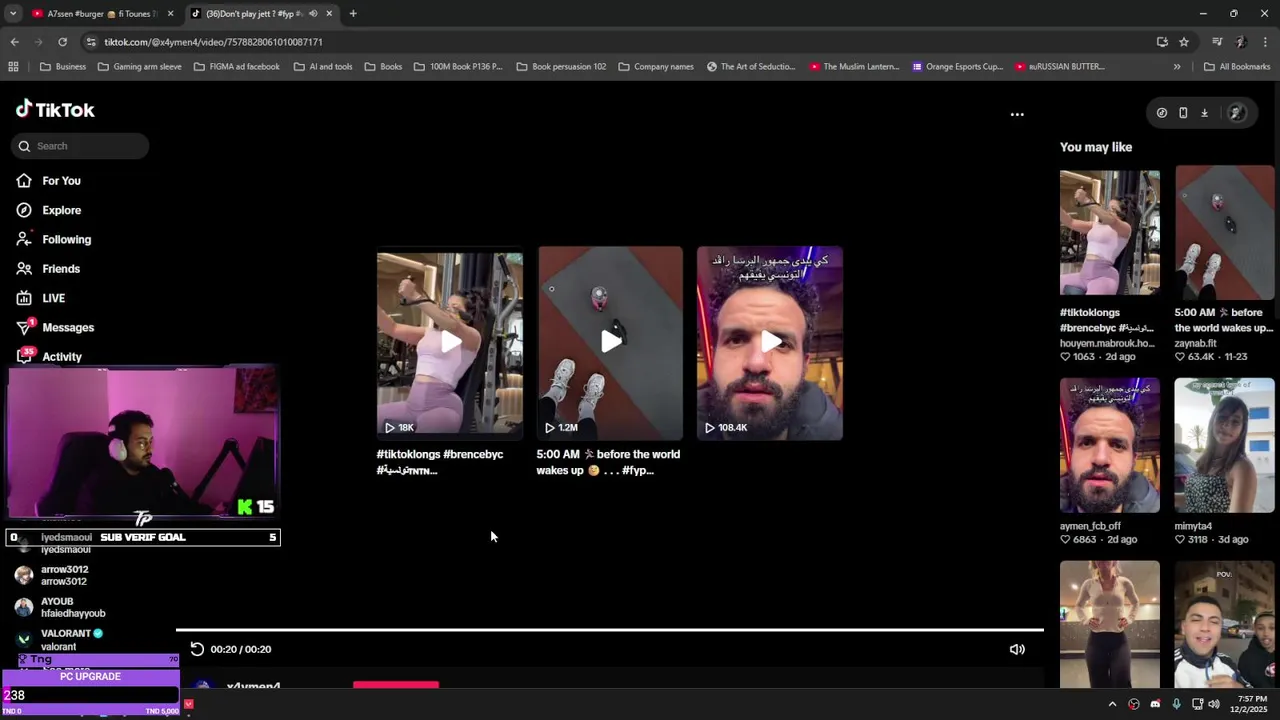Open the Books bookmark folder

click(x=383, y=67)
